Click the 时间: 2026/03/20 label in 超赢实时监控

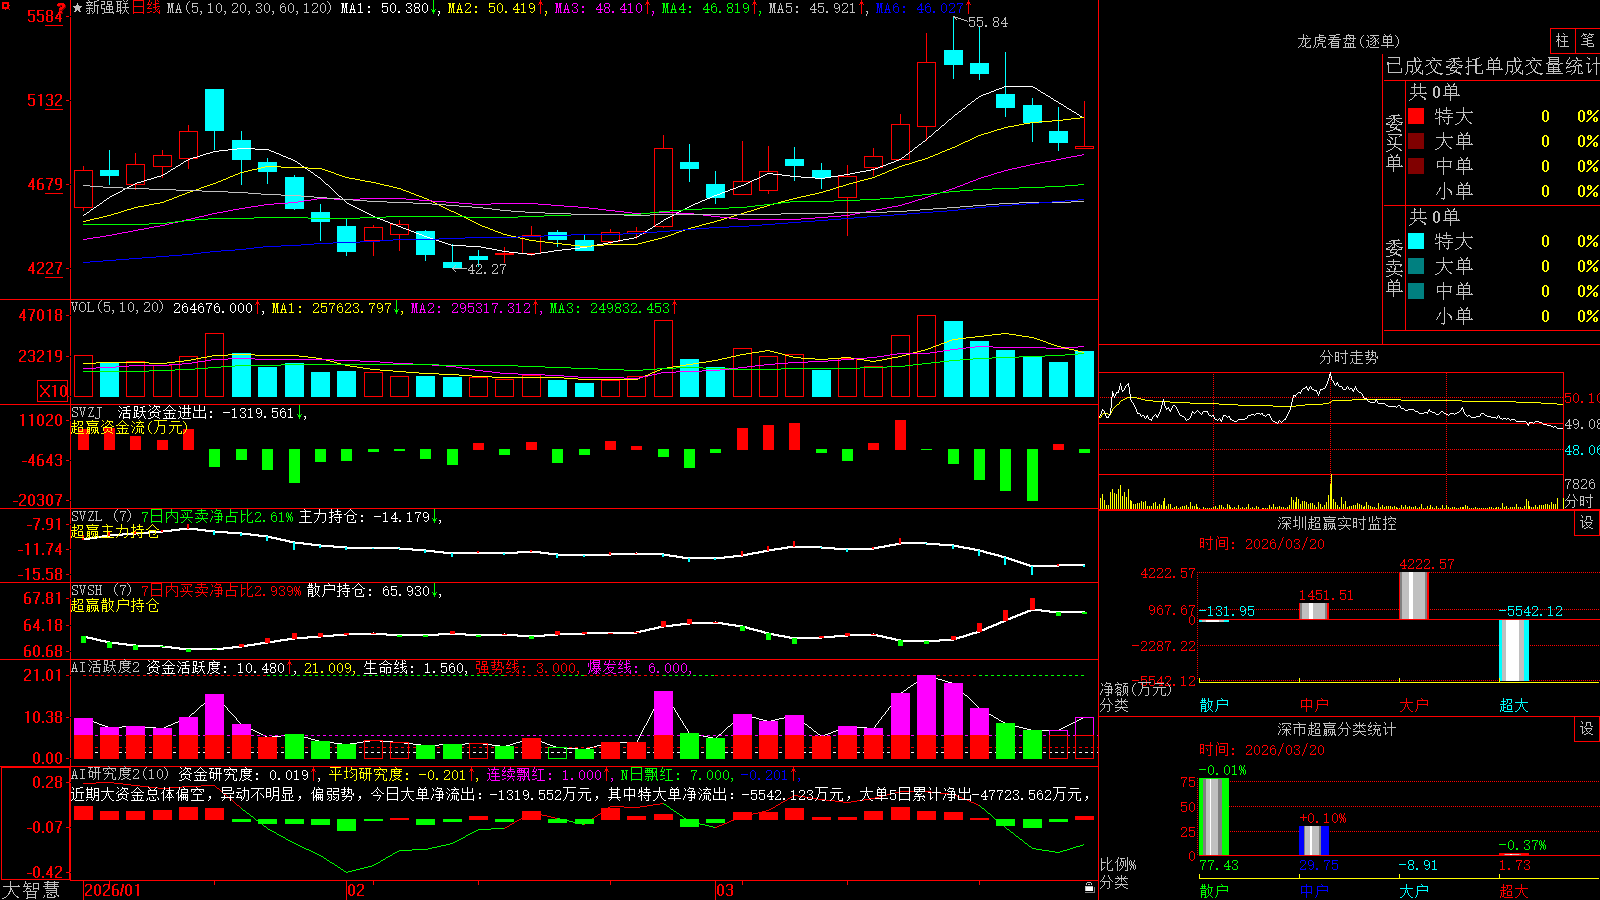[1262, 544]
